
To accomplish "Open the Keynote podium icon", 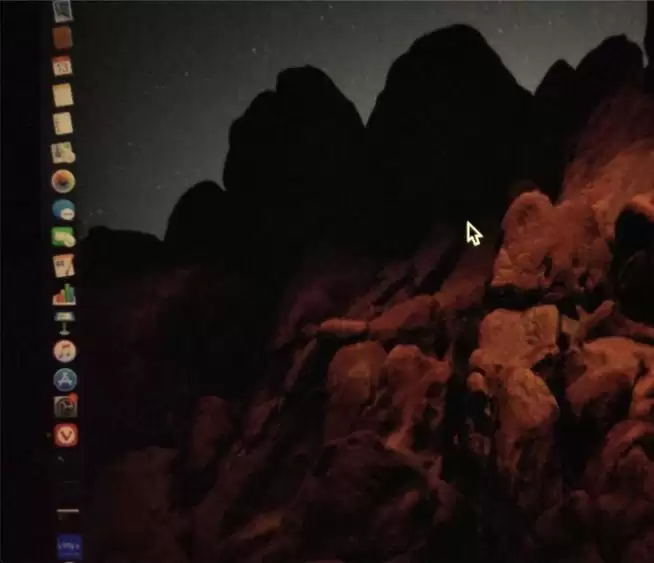I will 65,323.
